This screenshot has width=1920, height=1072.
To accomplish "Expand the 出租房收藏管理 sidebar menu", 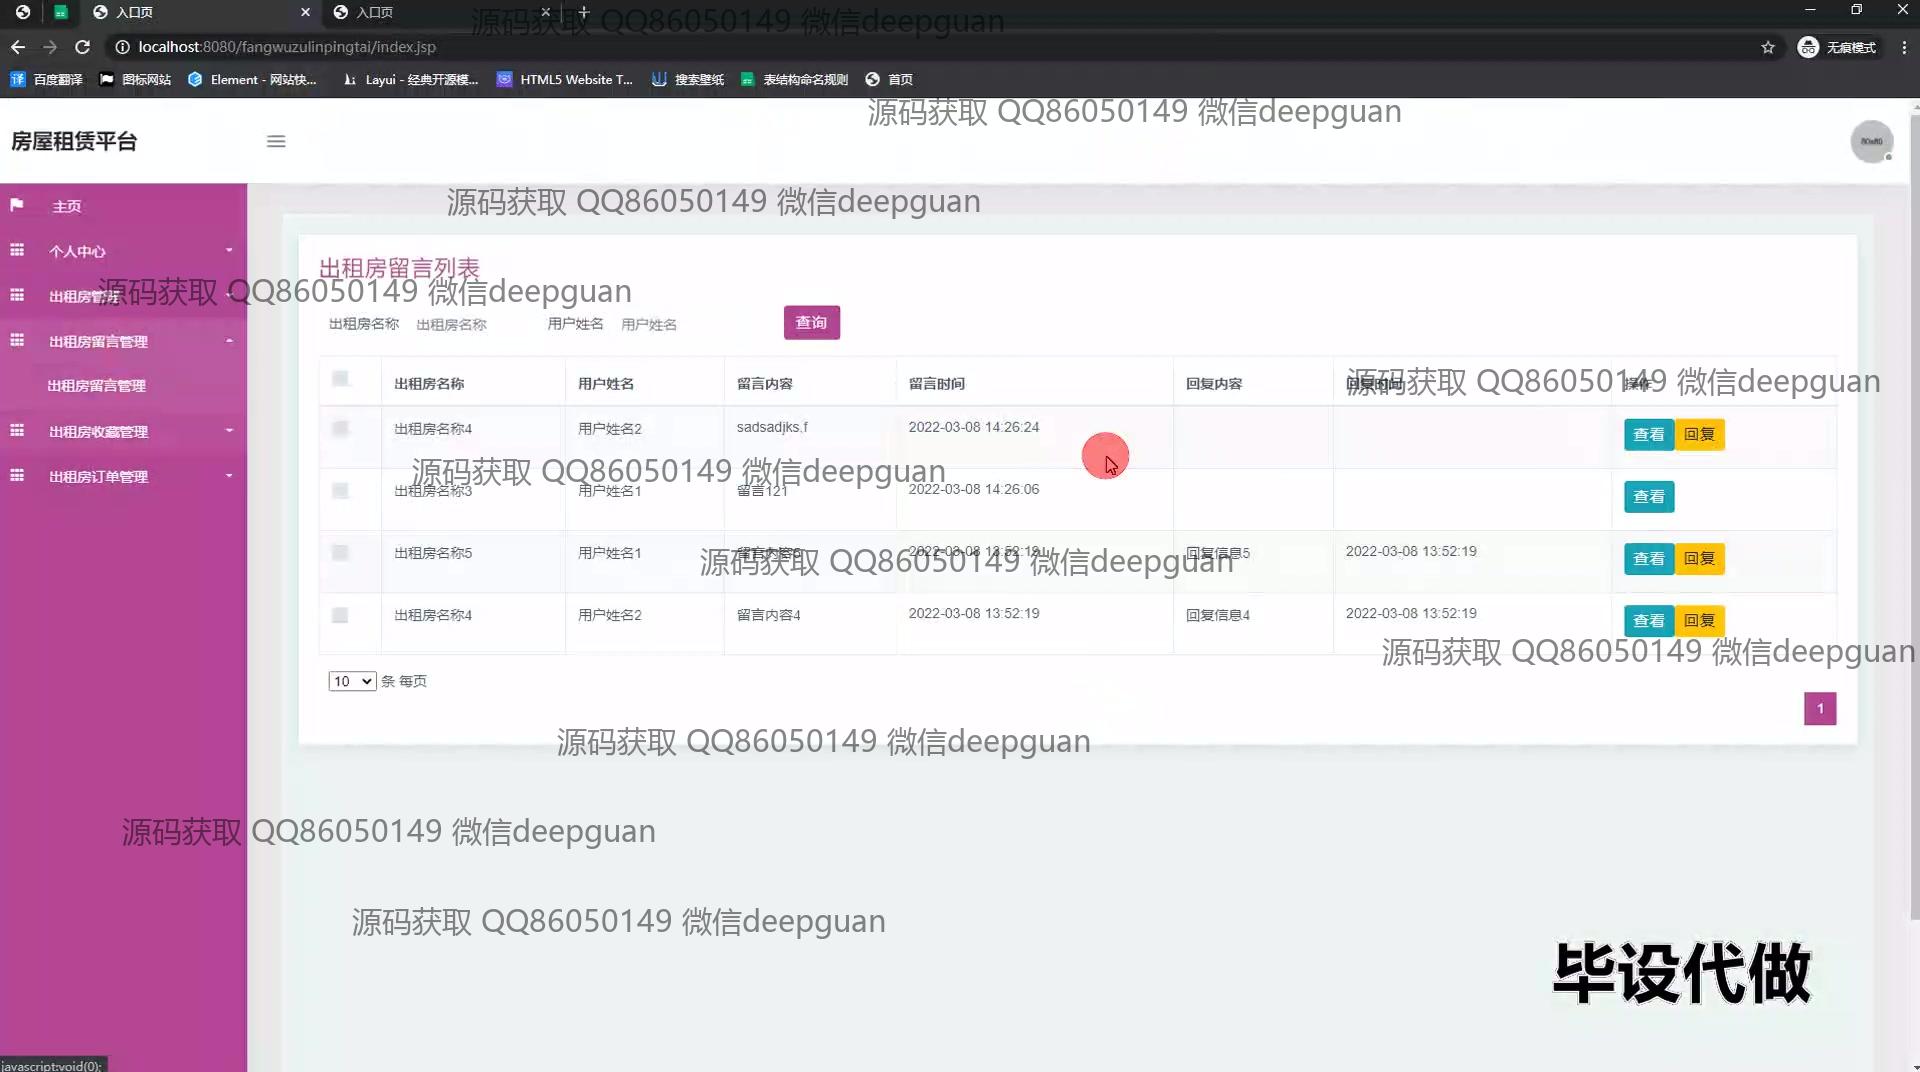I will [123, 431].
